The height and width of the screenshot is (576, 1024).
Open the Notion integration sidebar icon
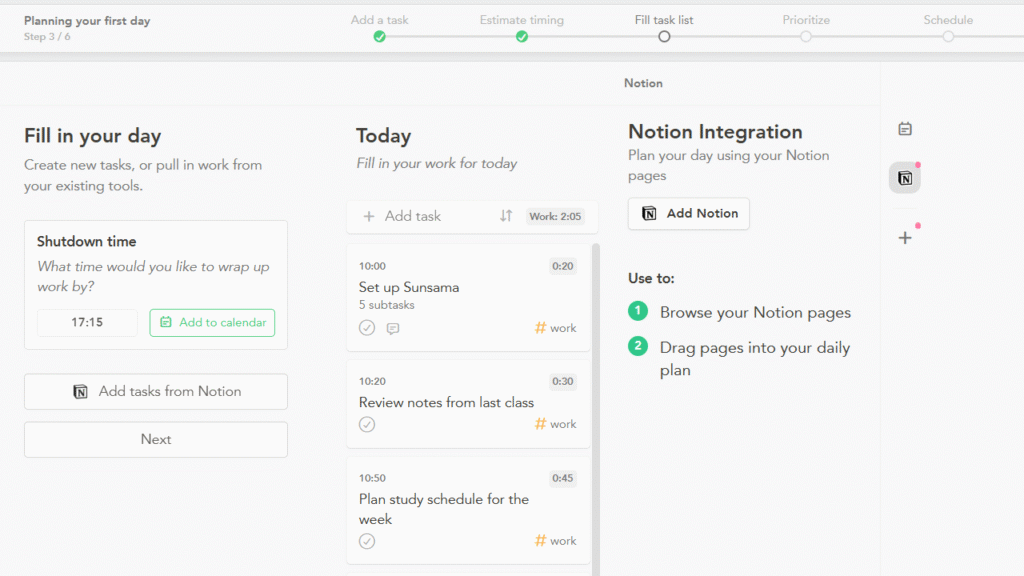(904, 178)
